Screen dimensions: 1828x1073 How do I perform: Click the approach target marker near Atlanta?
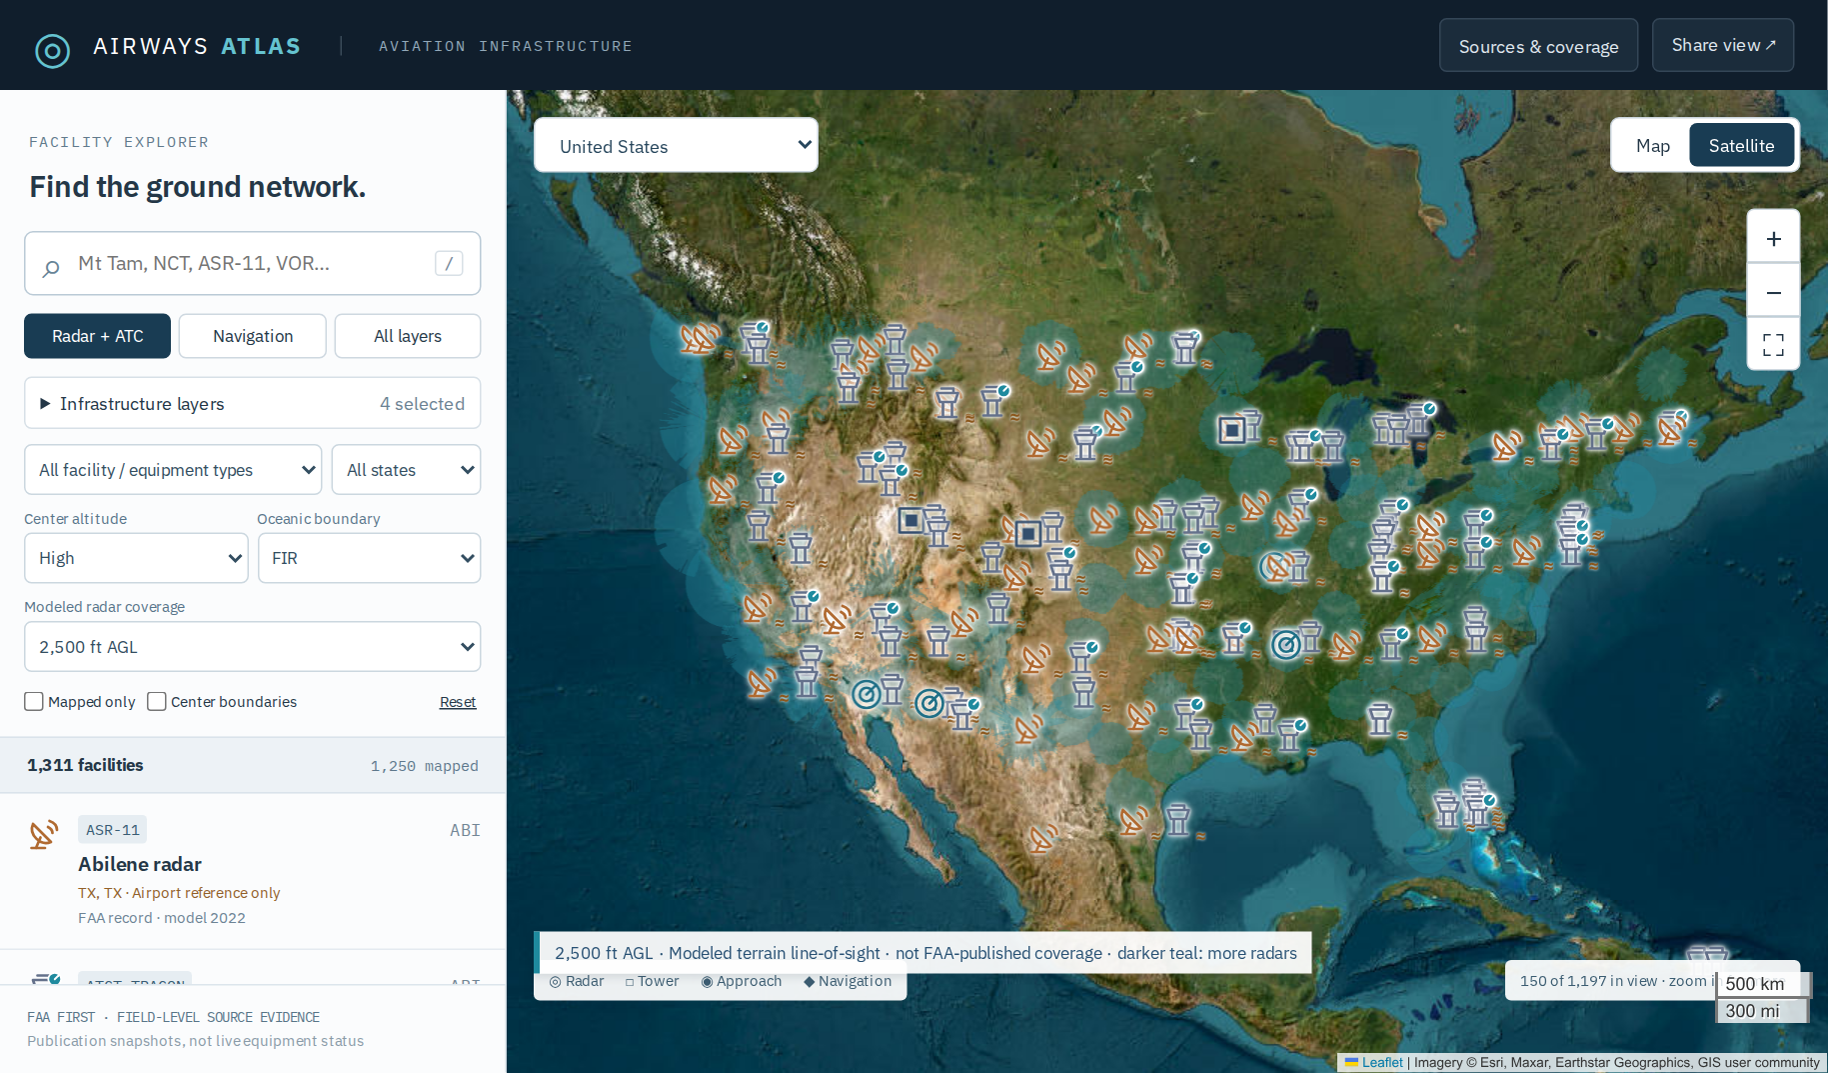1286,645
